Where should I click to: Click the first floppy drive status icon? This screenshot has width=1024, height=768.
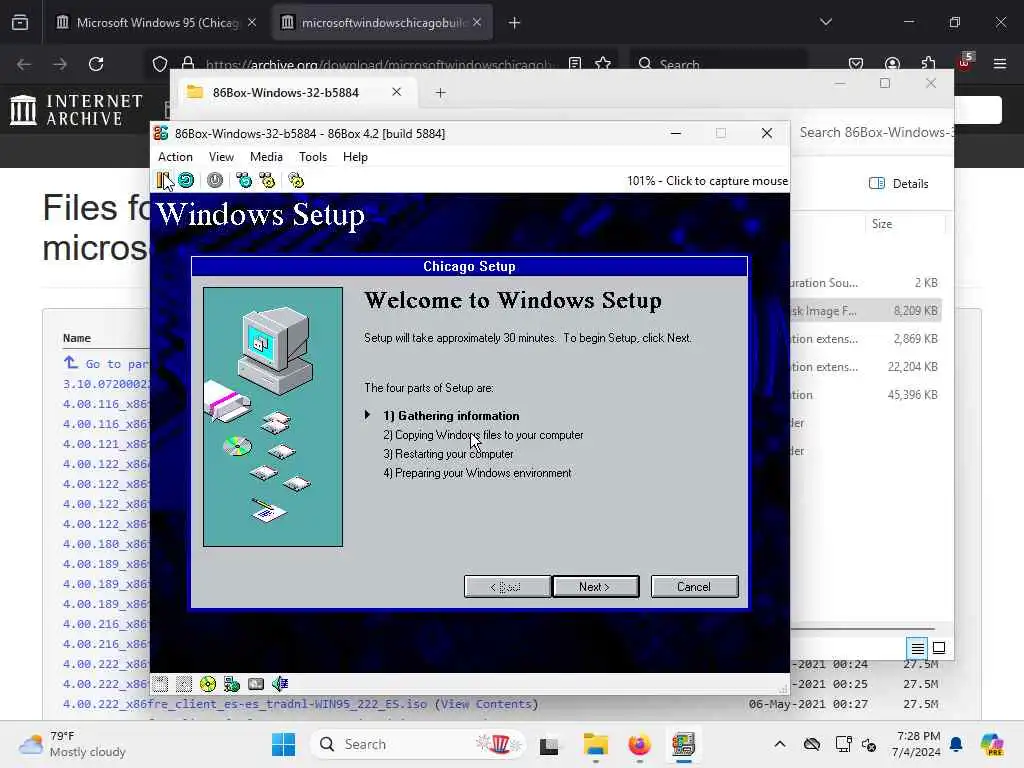pos(160,684)
